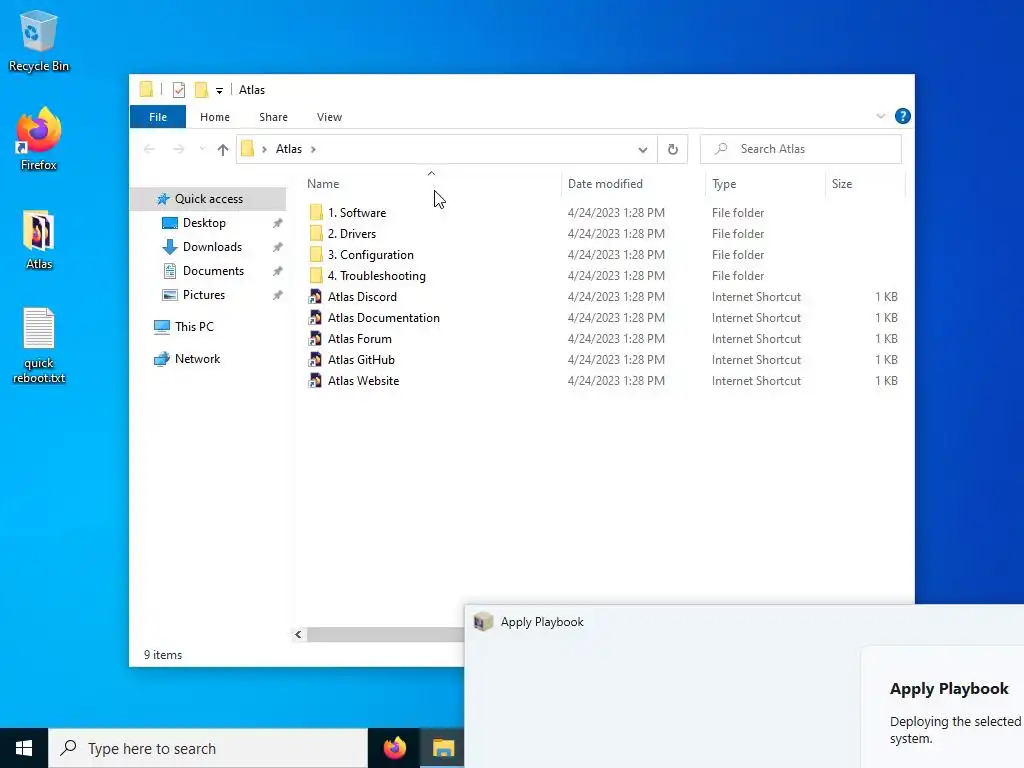Select the '3. Configuration' folder icon
Image resolution: width=1024 pixels, height=768 pixels.
(x=316, y=255)
